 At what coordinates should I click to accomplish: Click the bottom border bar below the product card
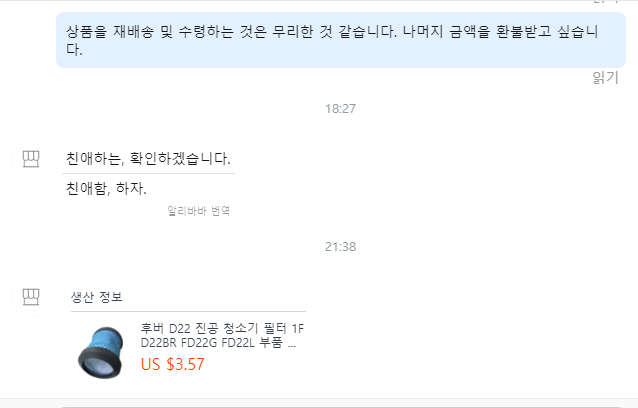(x=340, y=406)
